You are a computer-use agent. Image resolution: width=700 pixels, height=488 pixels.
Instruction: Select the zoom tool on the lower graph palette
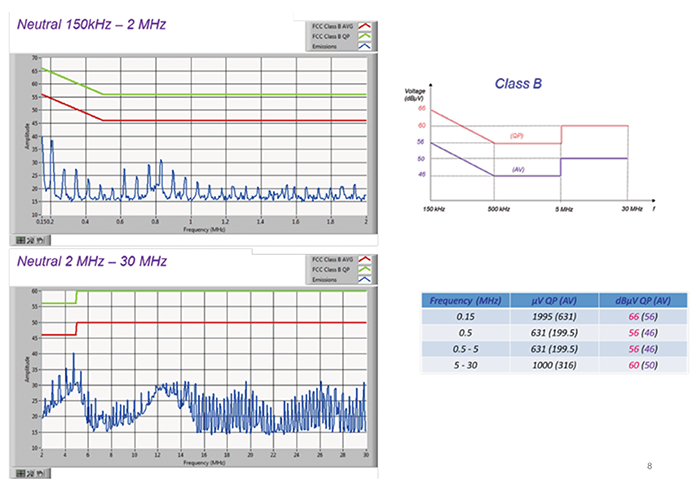coord(32,473)
